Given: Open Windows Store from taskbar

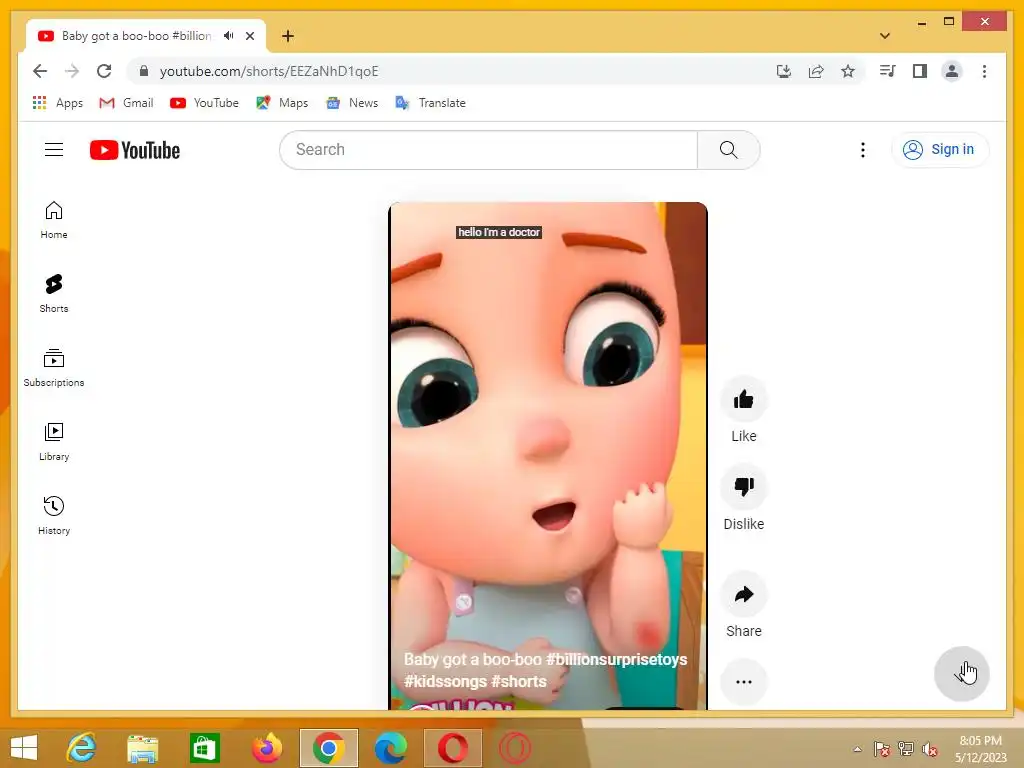Looking at the screenshot, I should [204, 748].
